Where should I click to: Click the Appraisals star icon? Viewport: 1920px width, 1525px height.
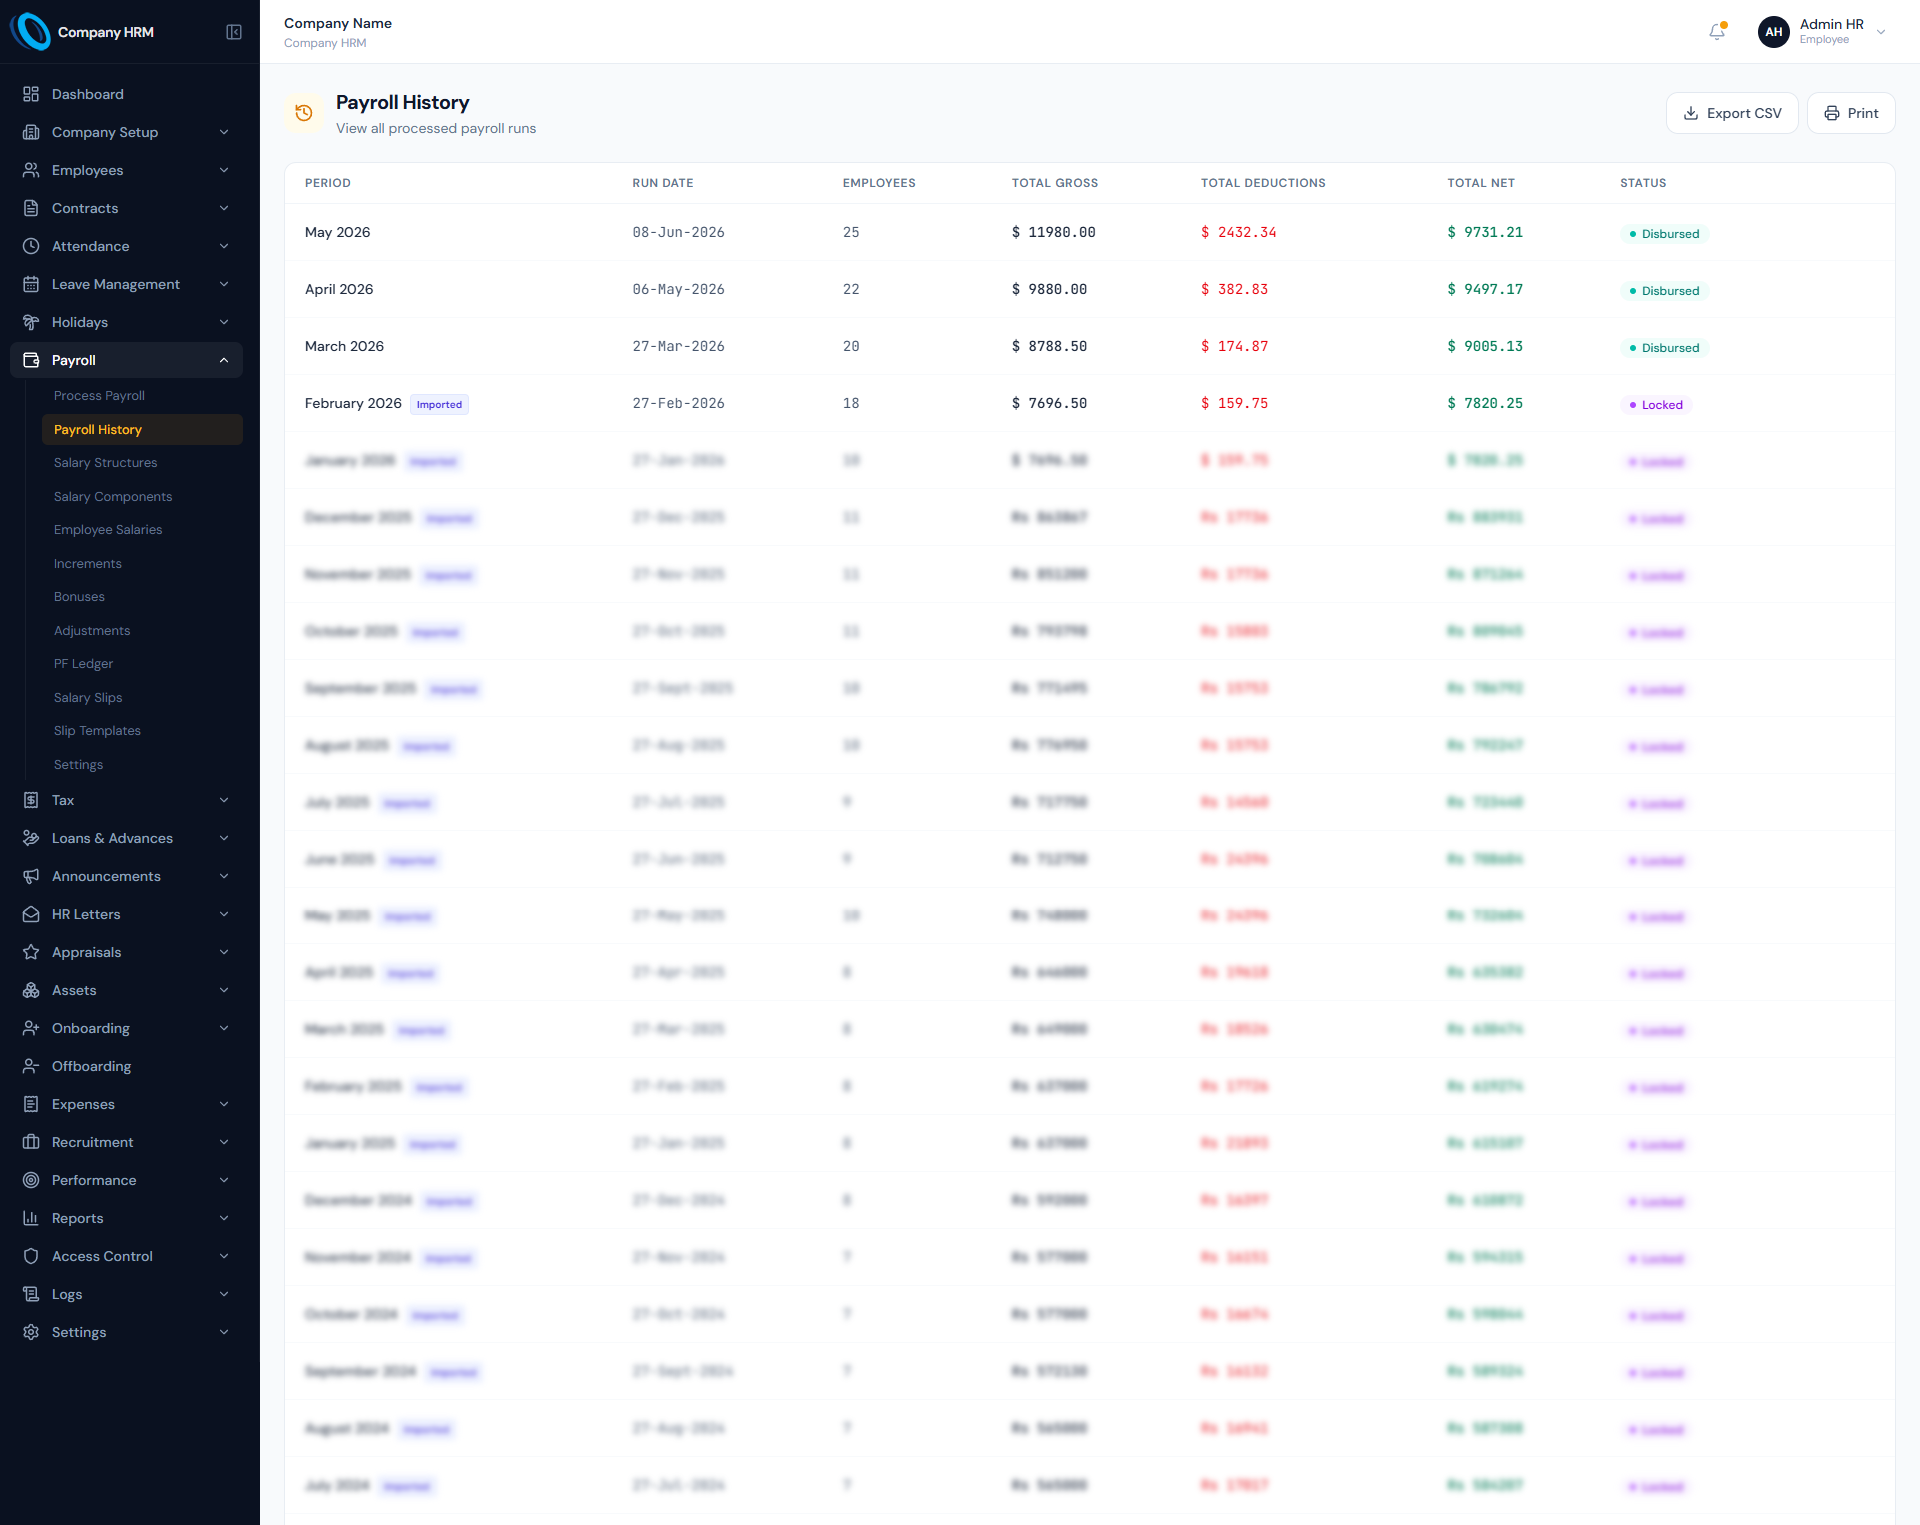click(31, 952)
